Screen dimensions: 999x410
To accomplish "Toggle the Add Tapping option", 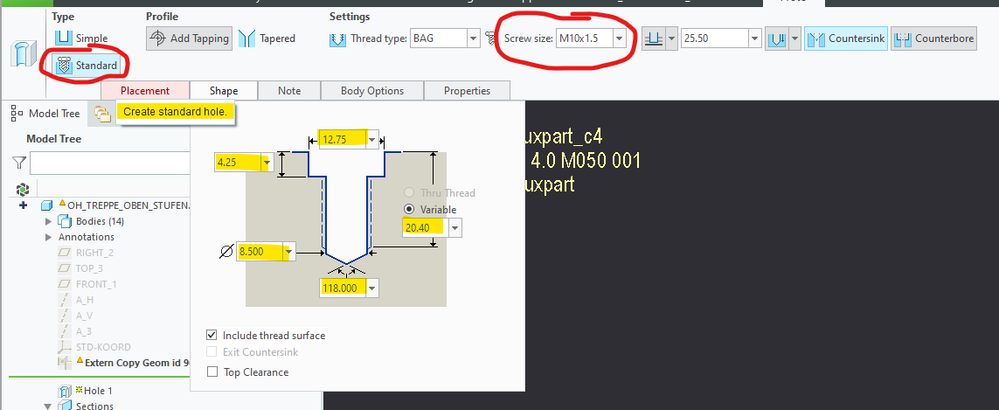I will 190,38.
